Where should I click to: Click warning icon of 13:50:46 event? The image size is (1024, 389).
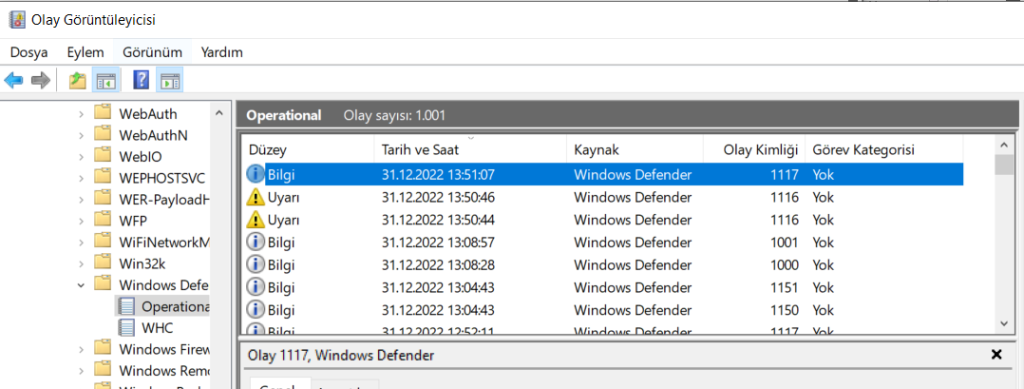[x=255, y=197]
